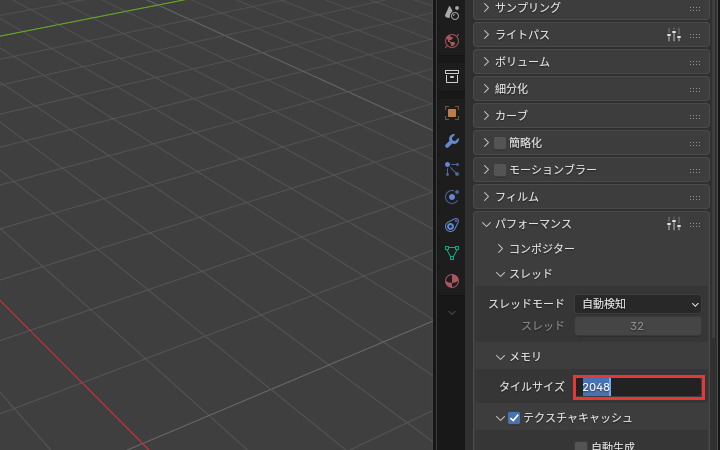
Task: Click the grip handle on ライトパス panel
Action: [695, 35]
